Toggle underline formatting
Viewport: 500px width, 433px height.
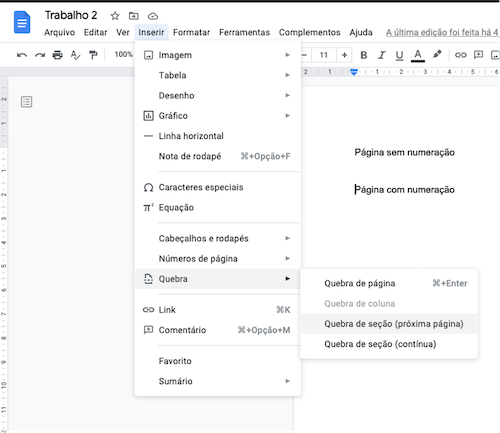(x=399, y=55)
